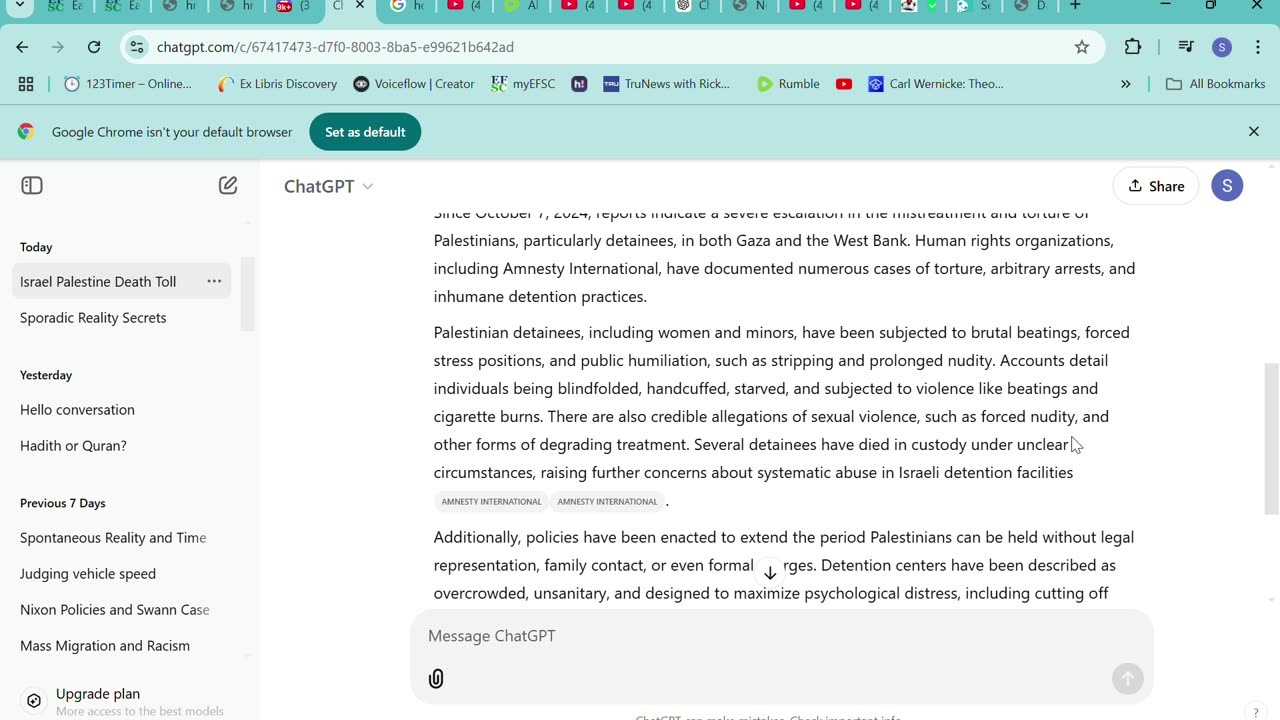Click the address bar URL

pyautogui.click(x=335, y=47)
